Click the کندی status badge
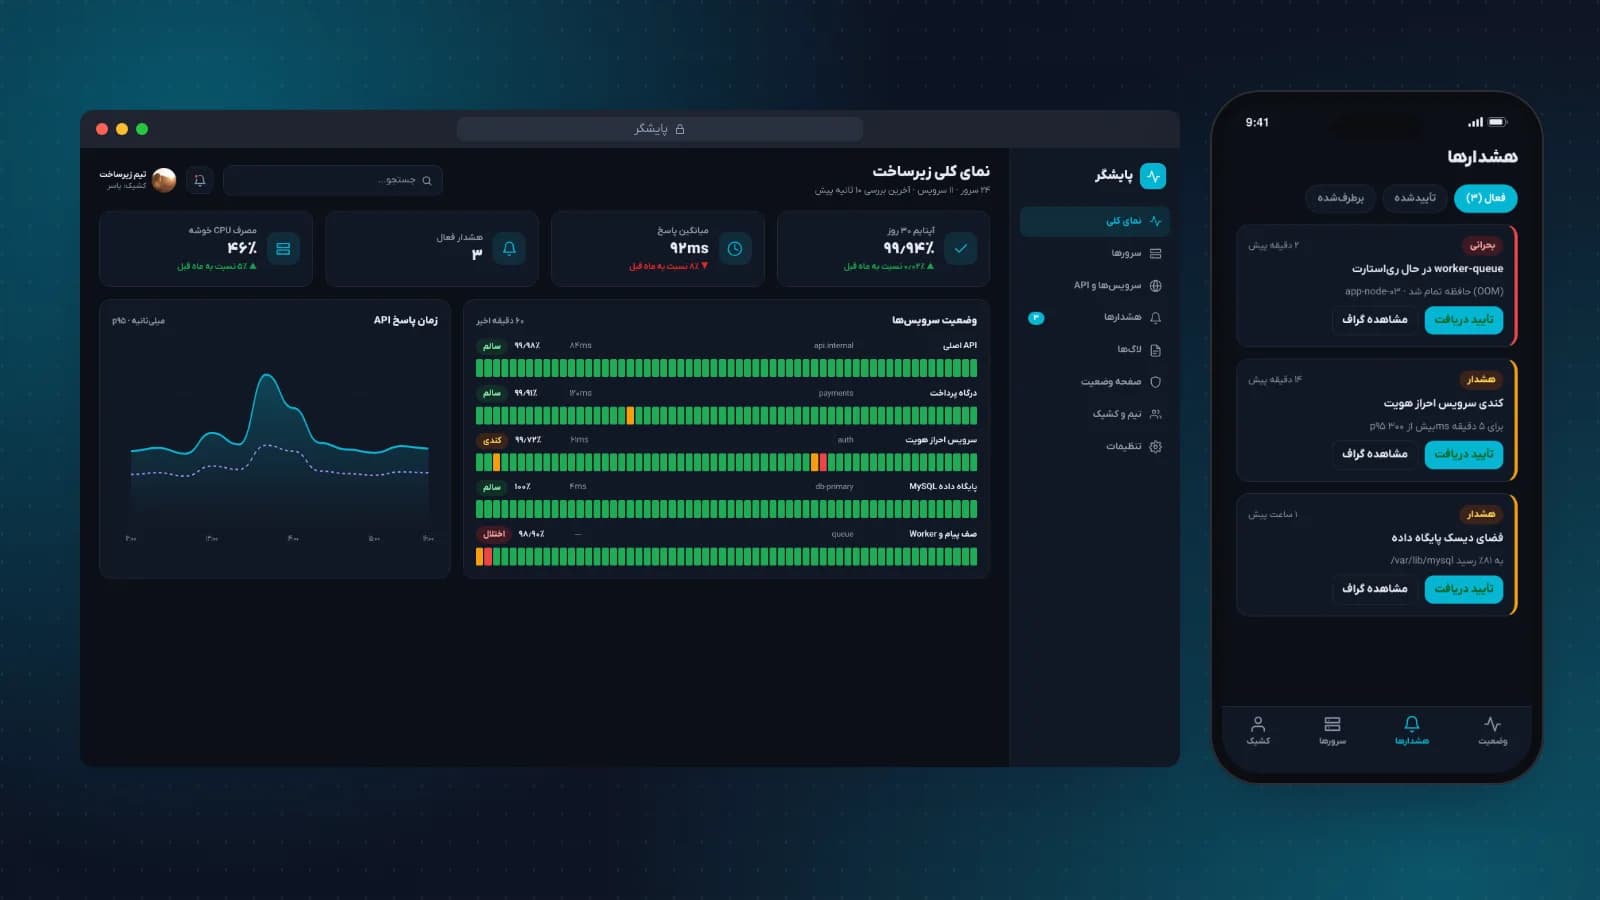1600x900 pixels. (492, 440)
